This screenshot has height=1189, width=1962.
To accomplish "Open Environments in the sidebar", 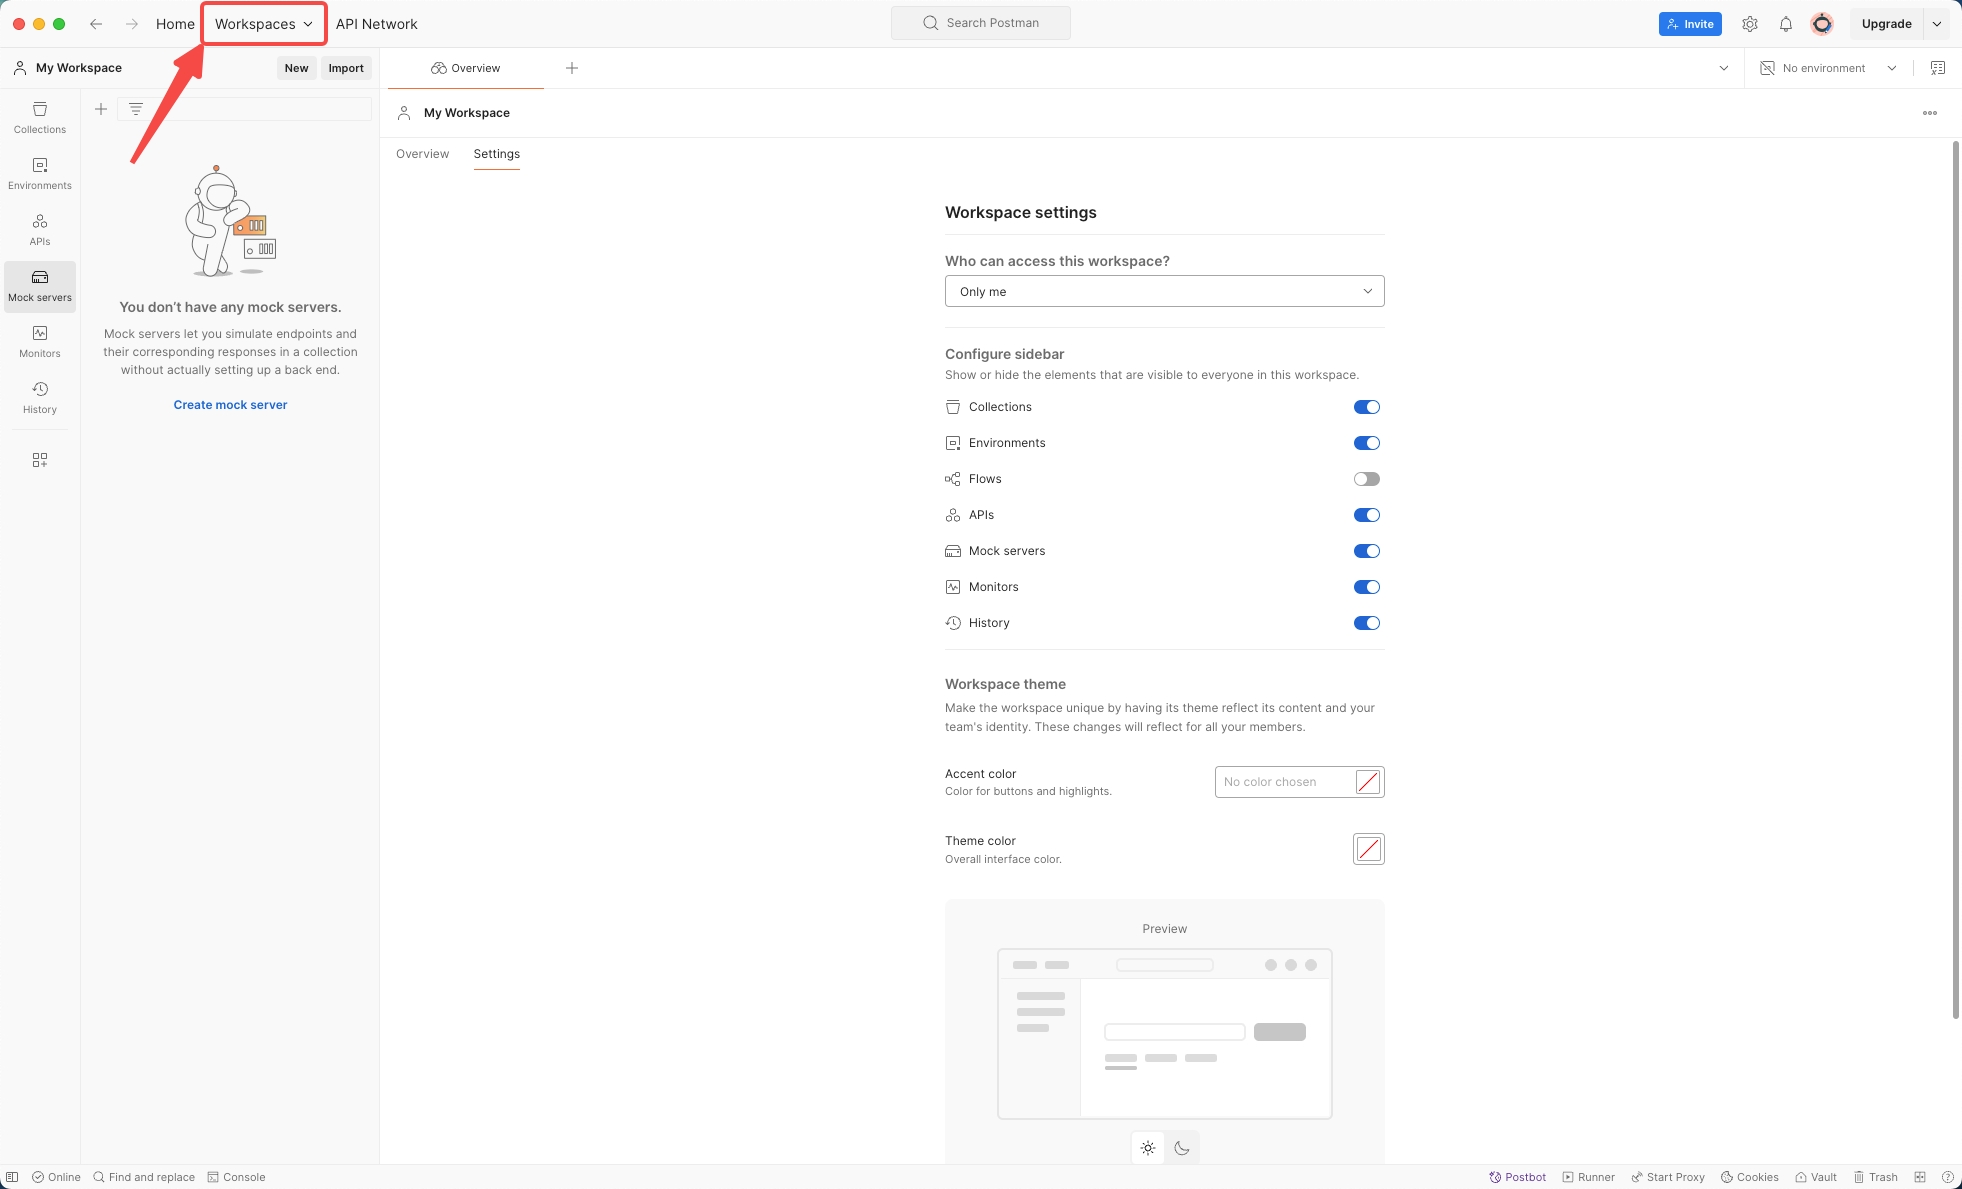I will coord(40,174).
